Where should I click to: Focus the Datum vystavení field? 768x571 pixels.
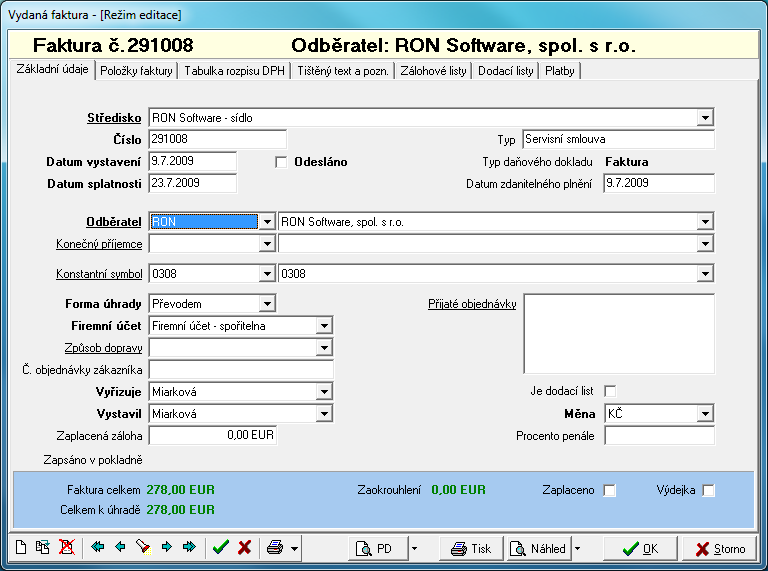click(192, 161)
